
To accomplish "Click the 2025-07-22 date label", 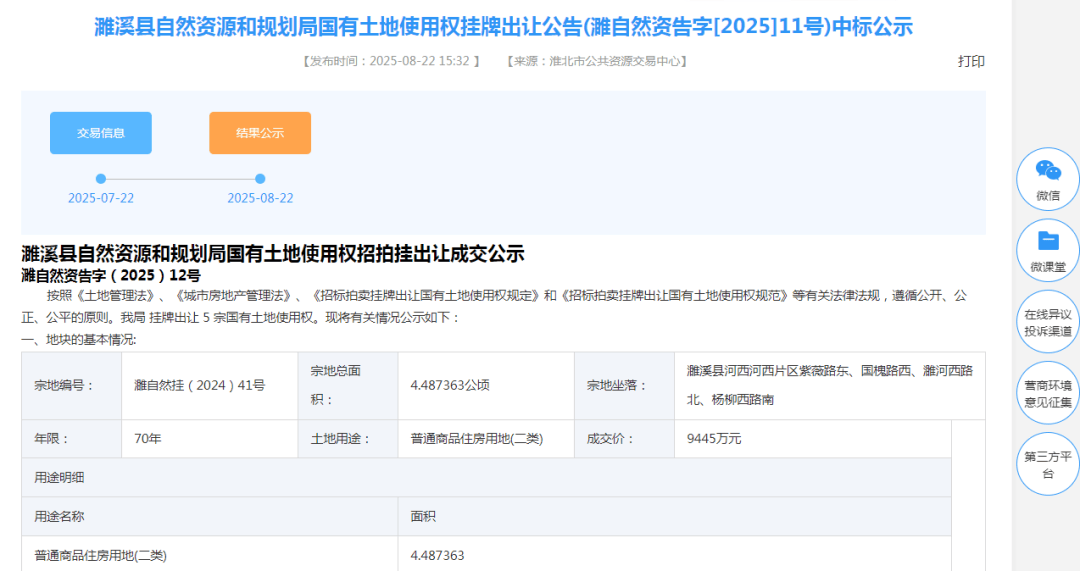I will (101, 198).
